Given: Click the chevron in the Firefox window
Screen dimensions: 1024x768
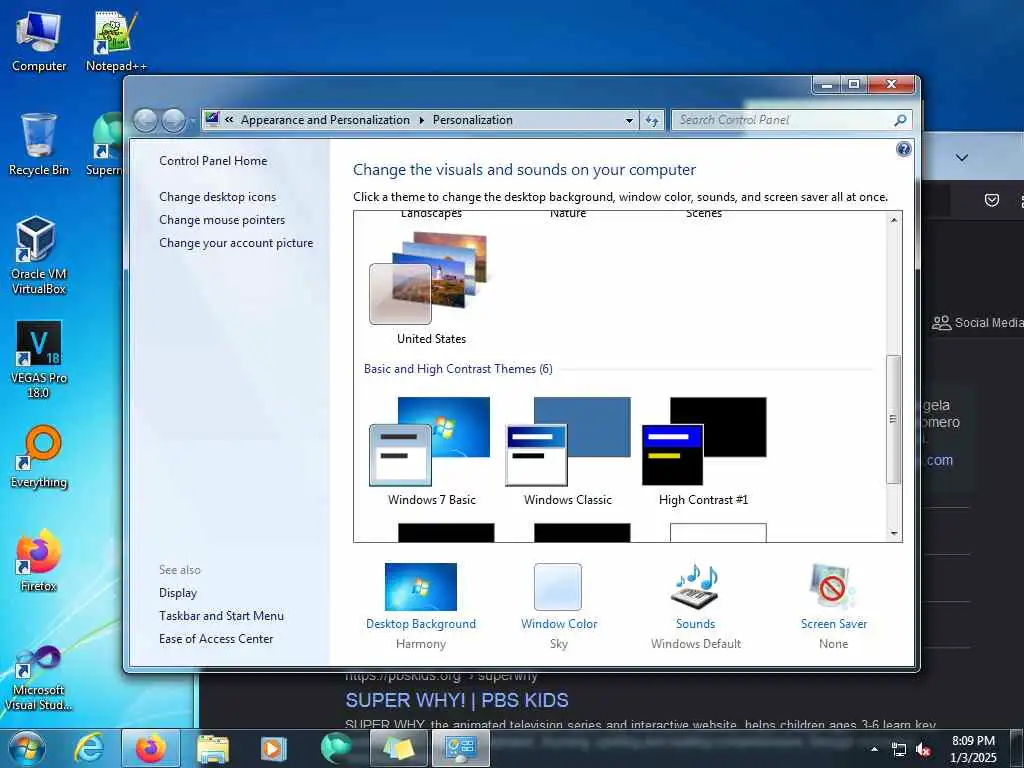Looking at the screenshot, I should 961,157.
